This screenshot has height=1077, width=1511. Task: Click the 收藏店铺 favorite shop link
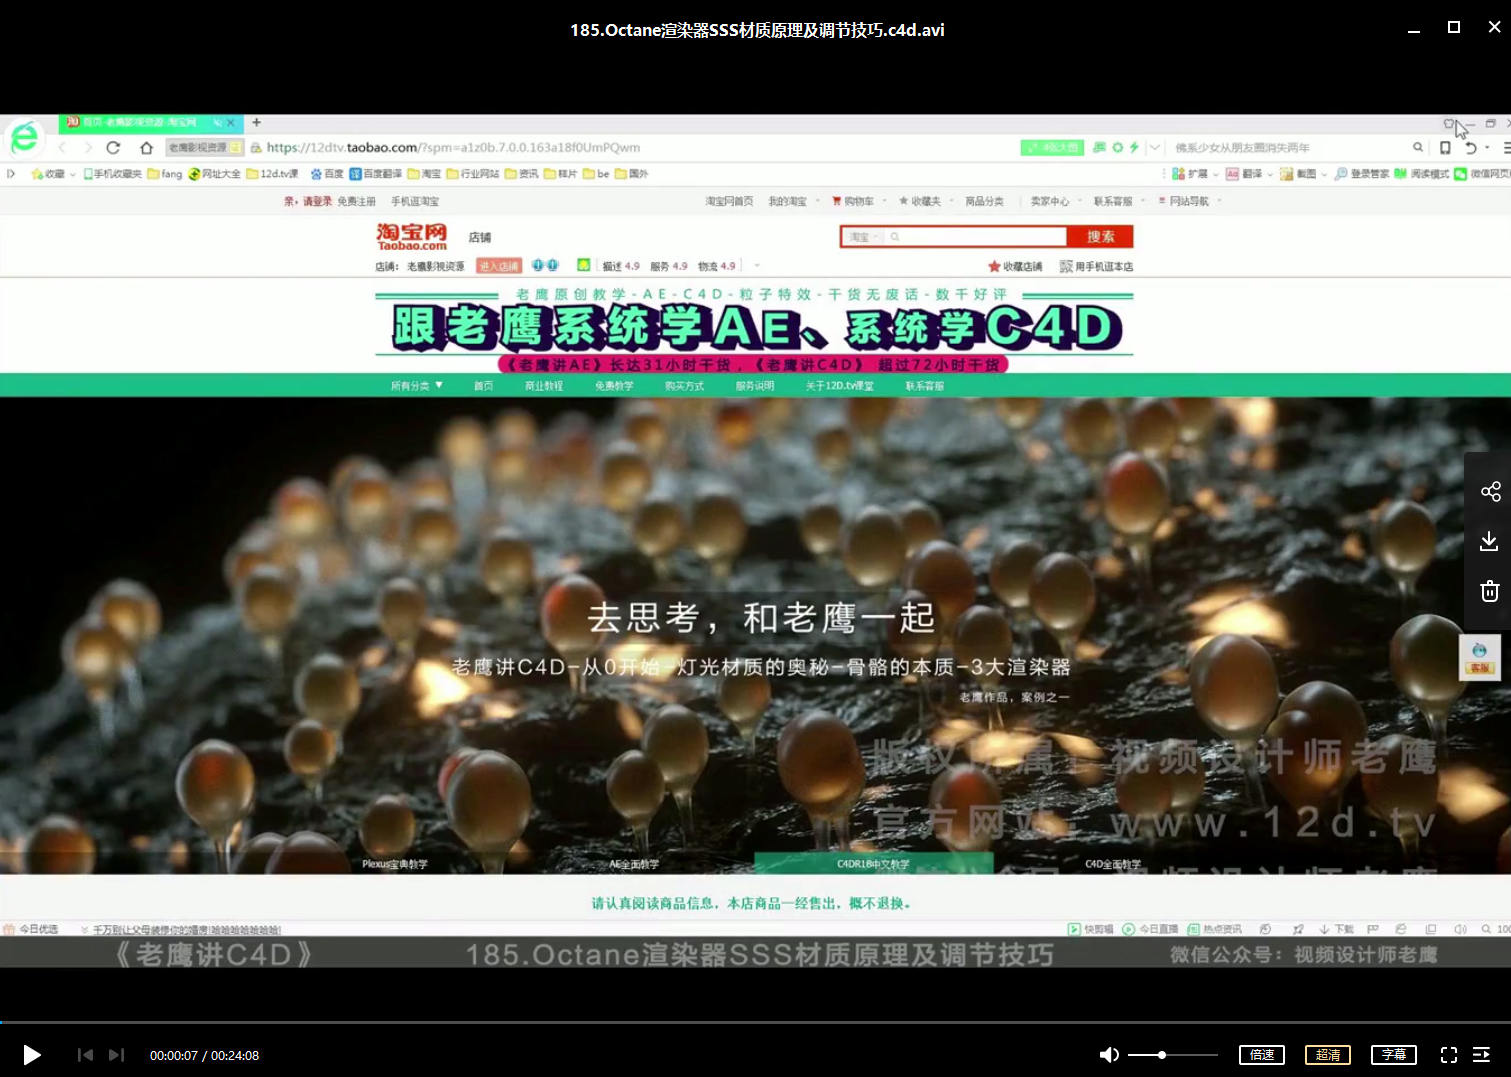point(1015,267)
